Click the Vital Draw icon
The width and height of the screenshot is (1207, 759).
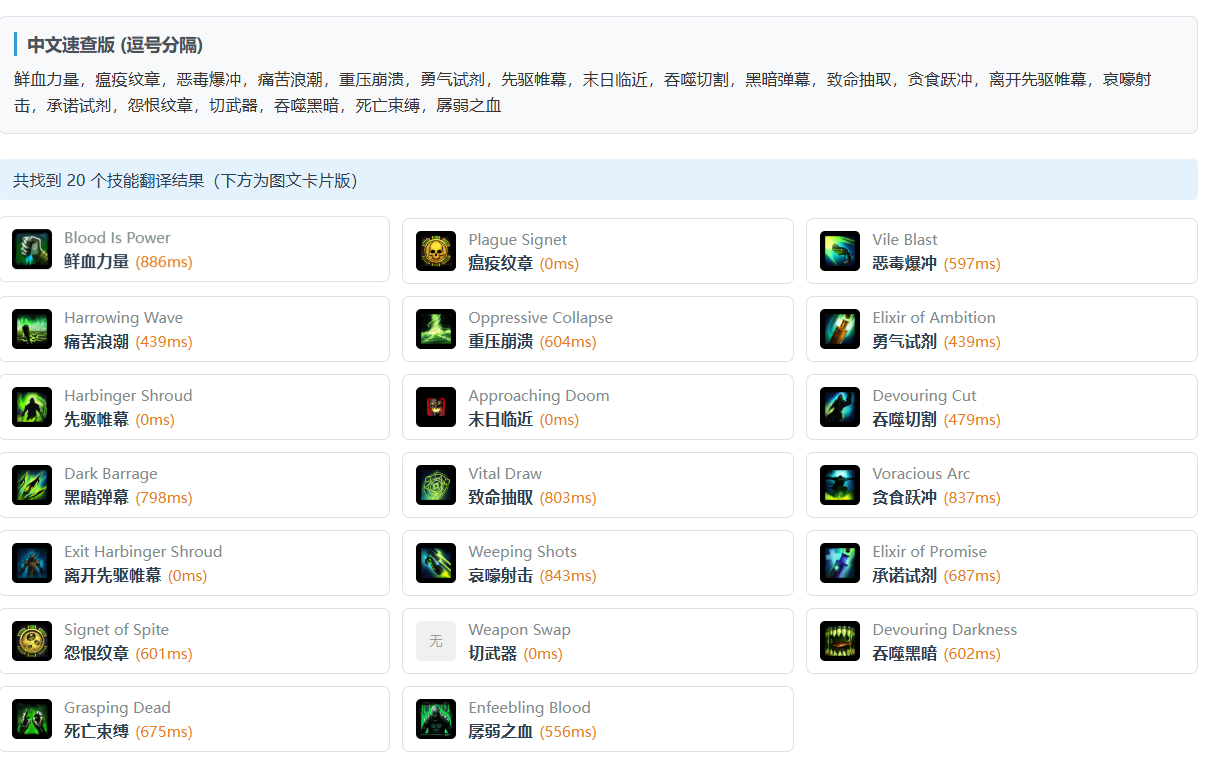(436, 485)
